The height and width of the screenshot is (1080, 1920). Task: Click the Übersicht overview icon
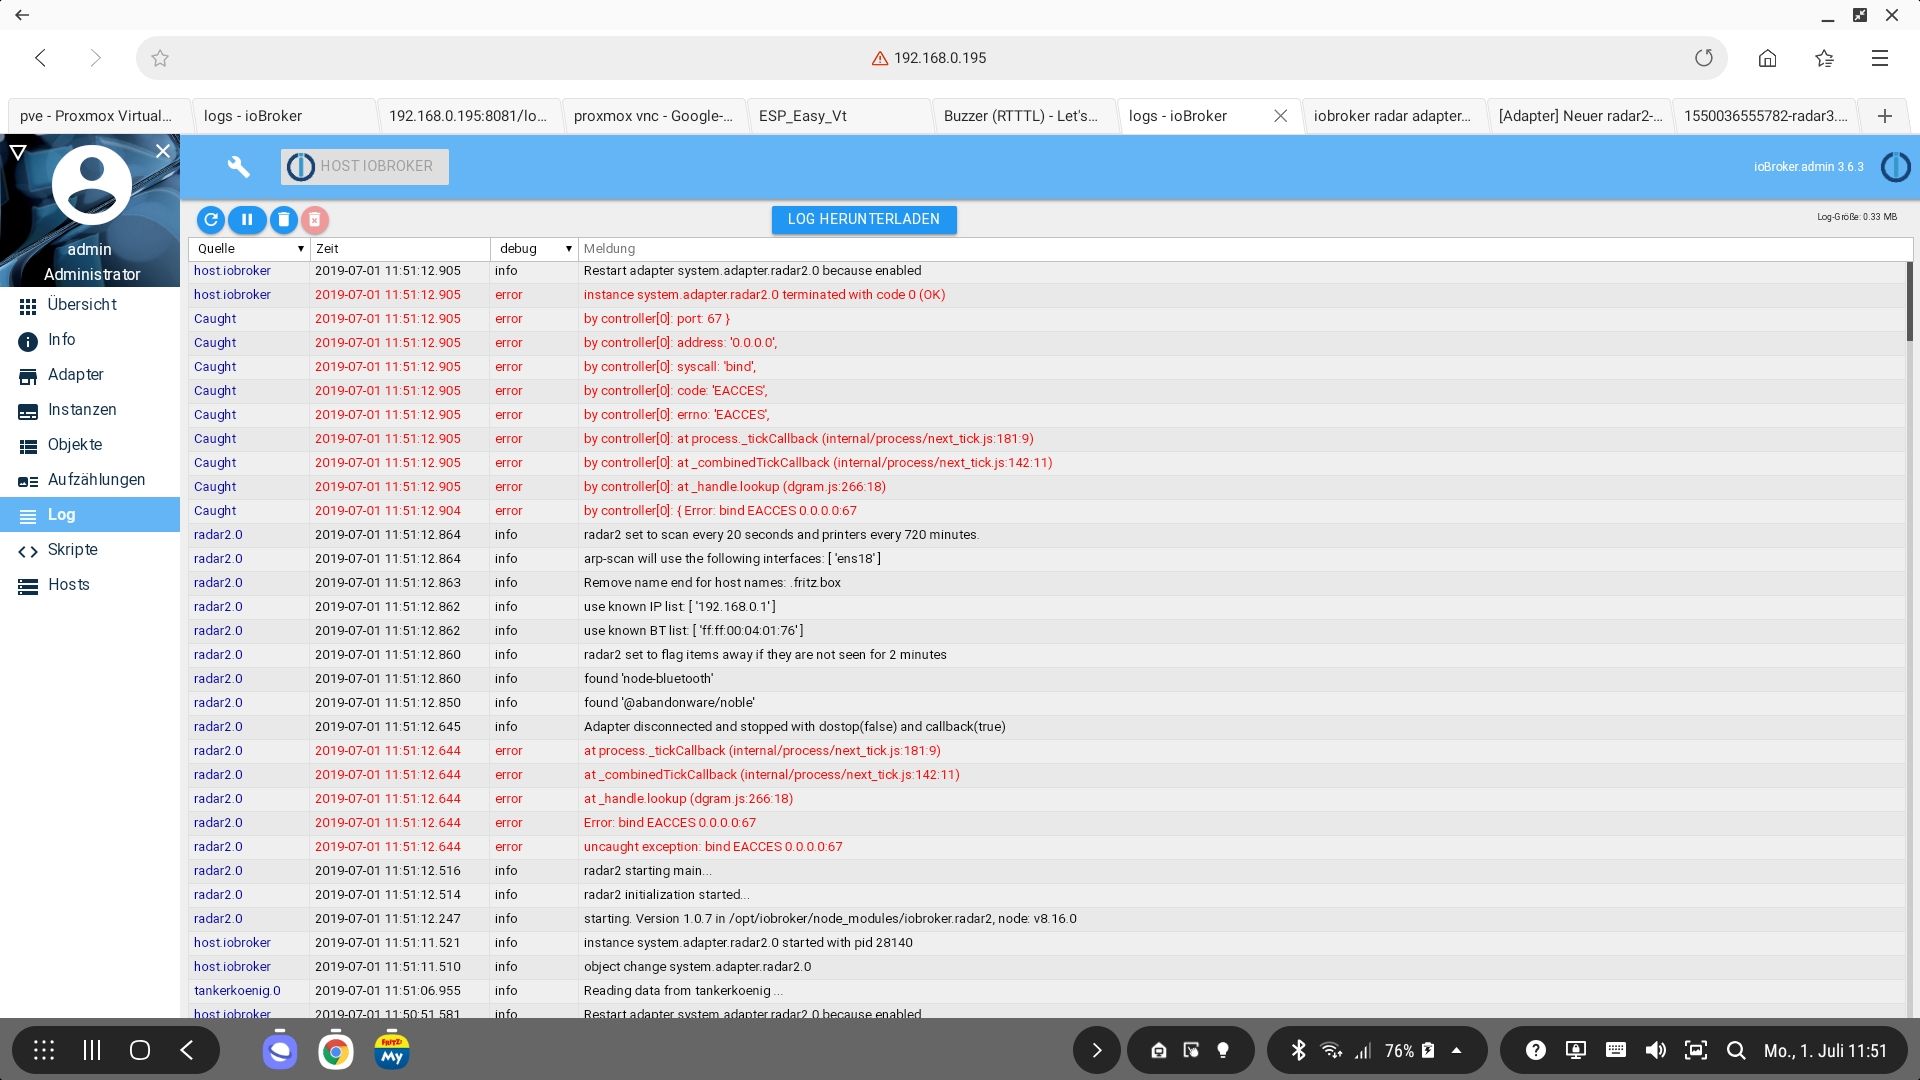click(26, 305)
